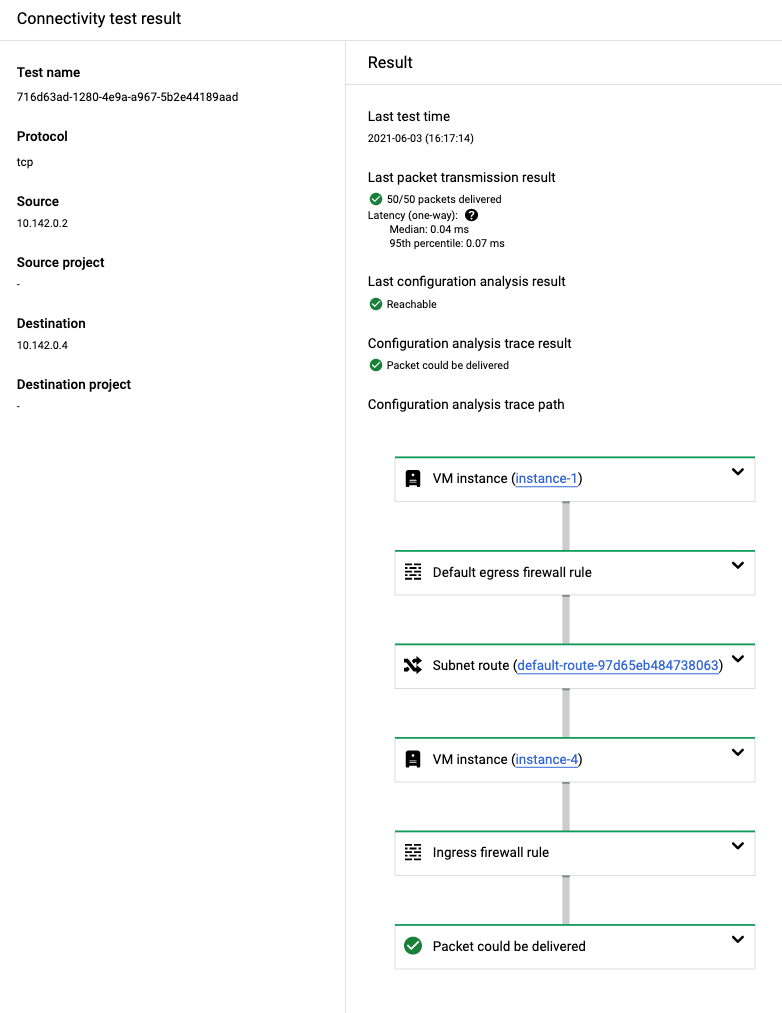The width and height of the screenshot is (782, 1013).
Task: Open the instance-1 link
Action: 547,479
